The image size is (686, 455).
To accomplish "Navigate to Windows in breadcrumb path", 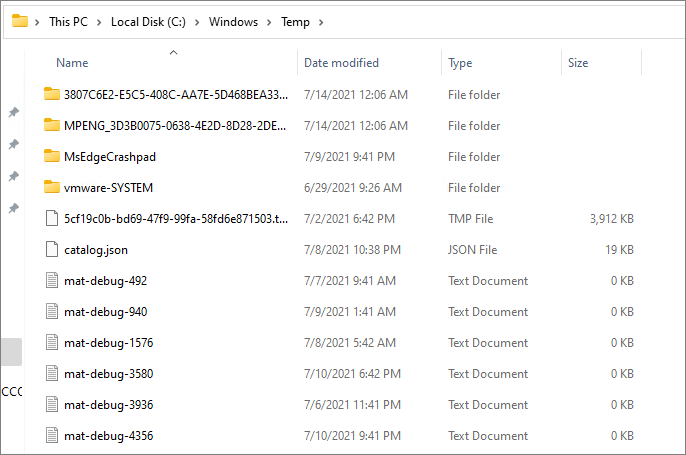I will (233, 22).
